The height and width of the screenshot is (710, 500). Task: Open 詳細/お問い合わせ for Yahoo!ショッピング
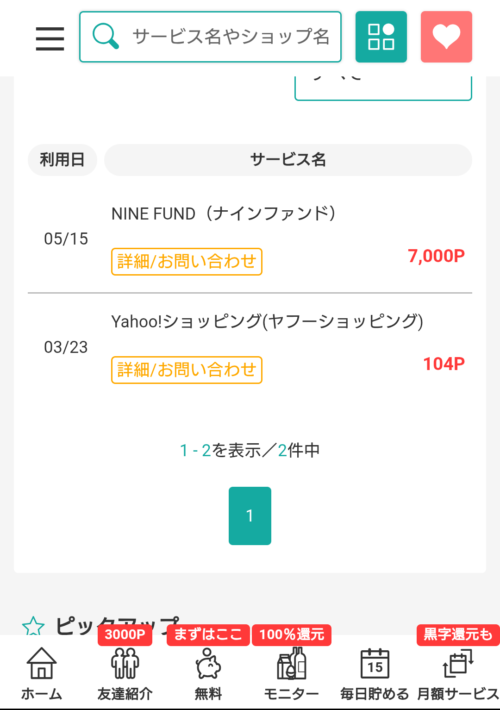pyautogui.click(x=187, y=370)
